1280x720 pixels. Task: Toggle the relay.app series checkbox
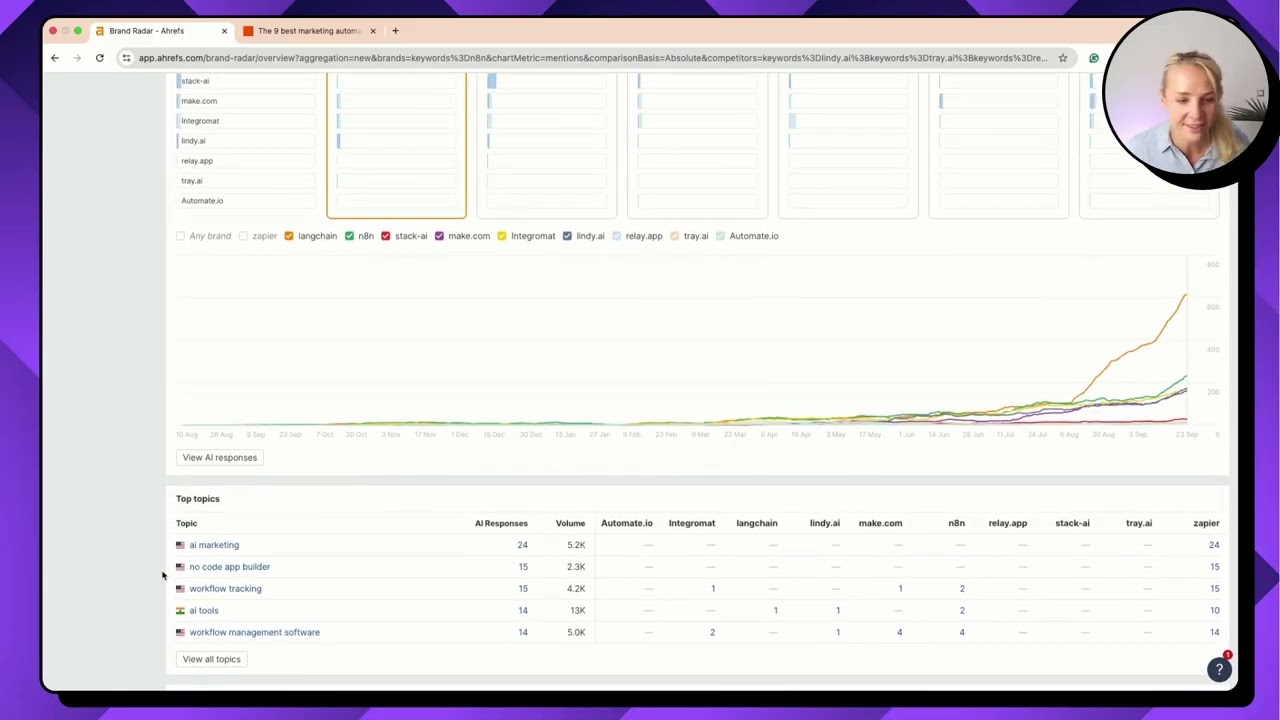[616, 236]
